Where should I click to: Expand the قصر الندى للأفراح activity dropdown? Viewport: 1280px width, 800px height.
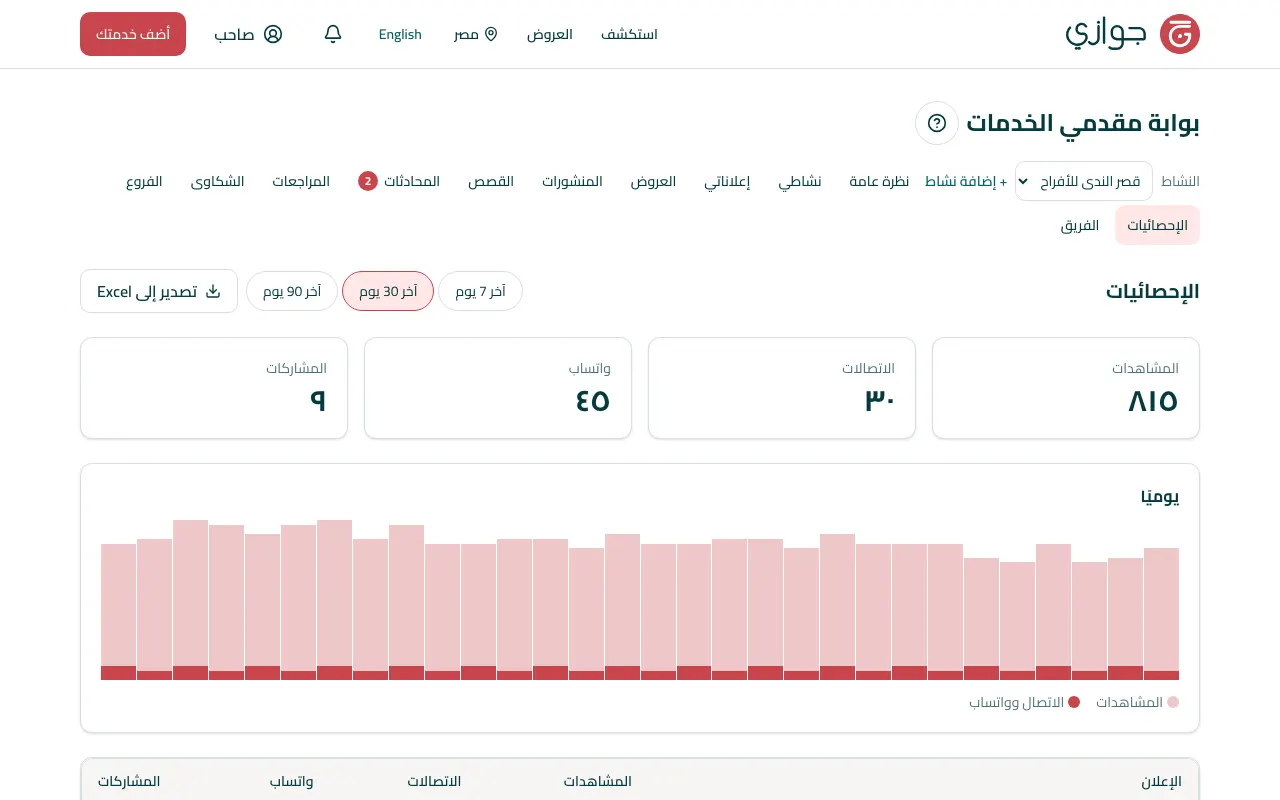coord(1084,181)
